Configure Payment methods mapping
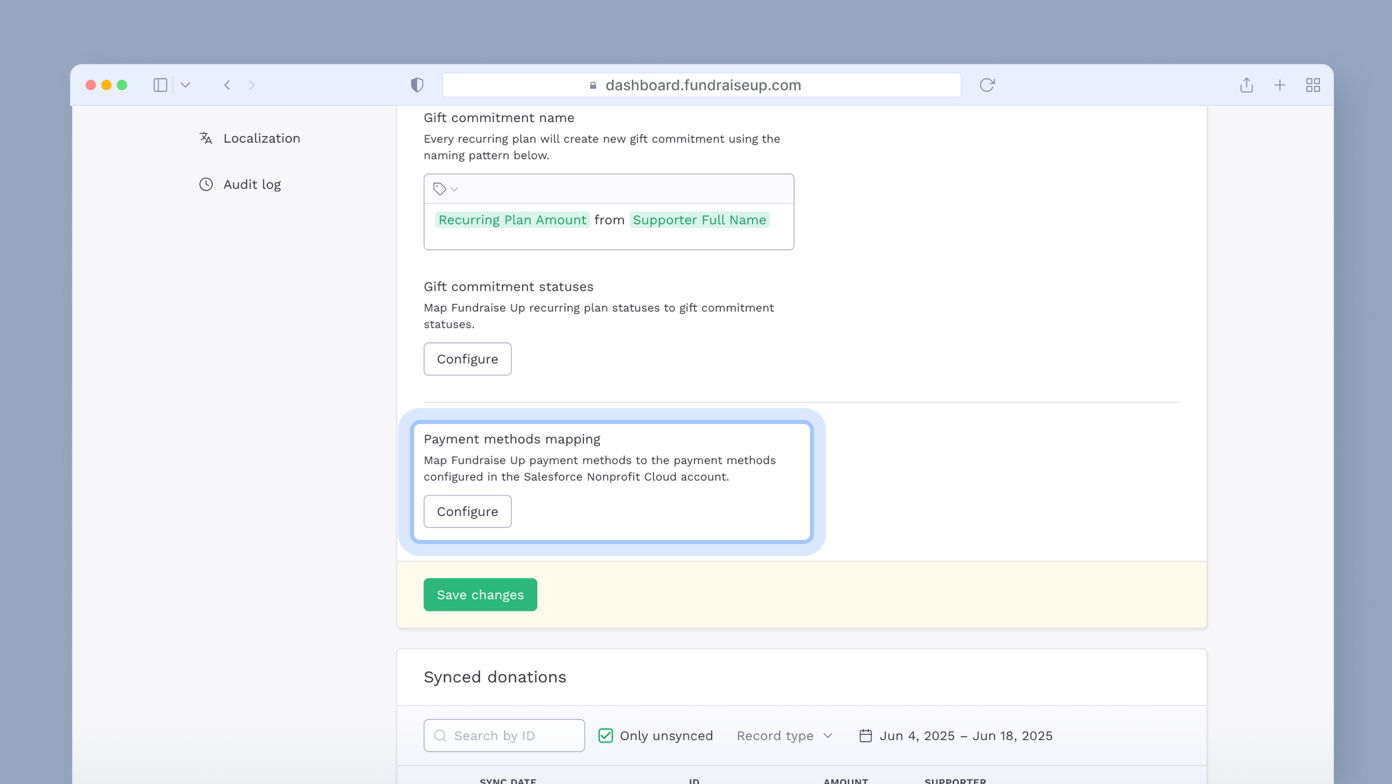Screen dimensions: 1392x784 (467, 511)
